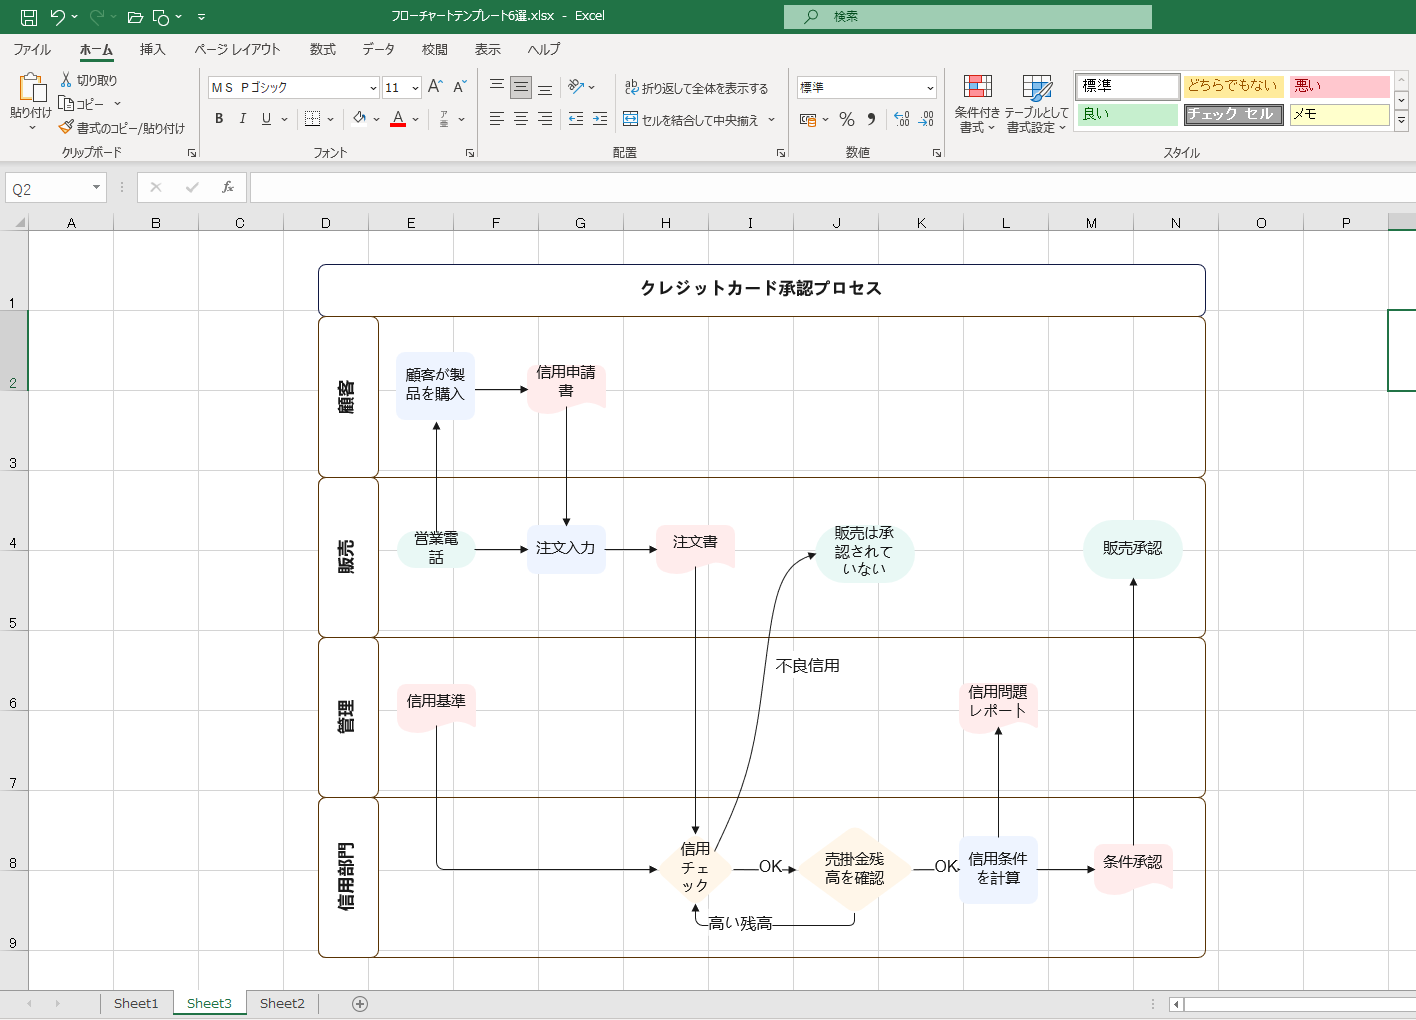1416x1020 pixels.
Task: Apply the どちらでもない (Neutral) cell style
Action: (x=1234, y=86)
